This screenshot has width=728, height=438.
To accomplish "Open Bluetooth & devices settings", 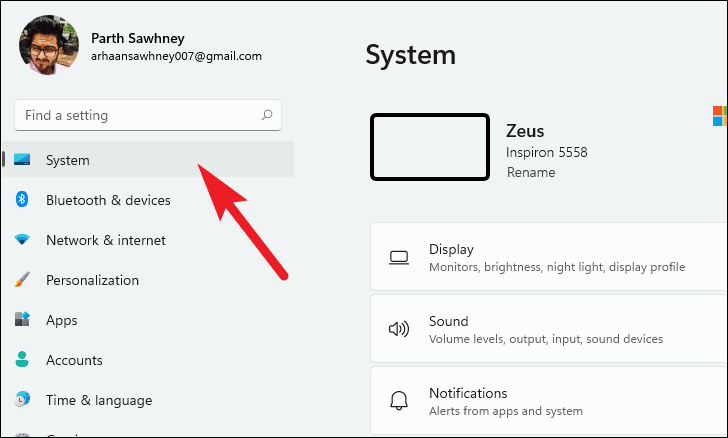I will (148, 200).
